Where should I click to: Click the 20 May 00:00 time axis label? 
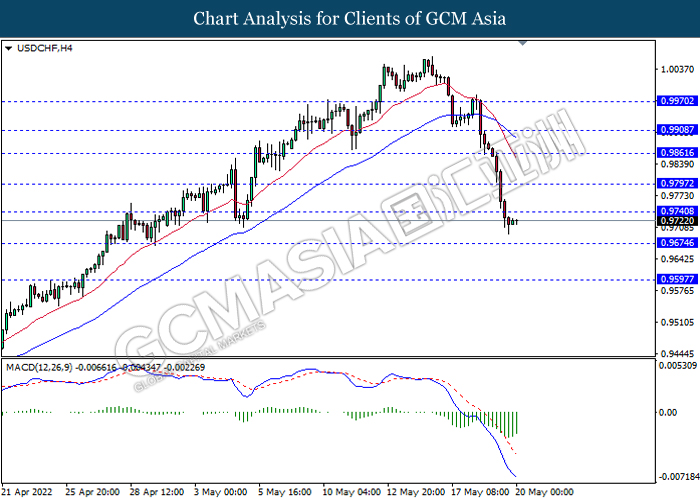pyautogui.click(x=545, y=492)
